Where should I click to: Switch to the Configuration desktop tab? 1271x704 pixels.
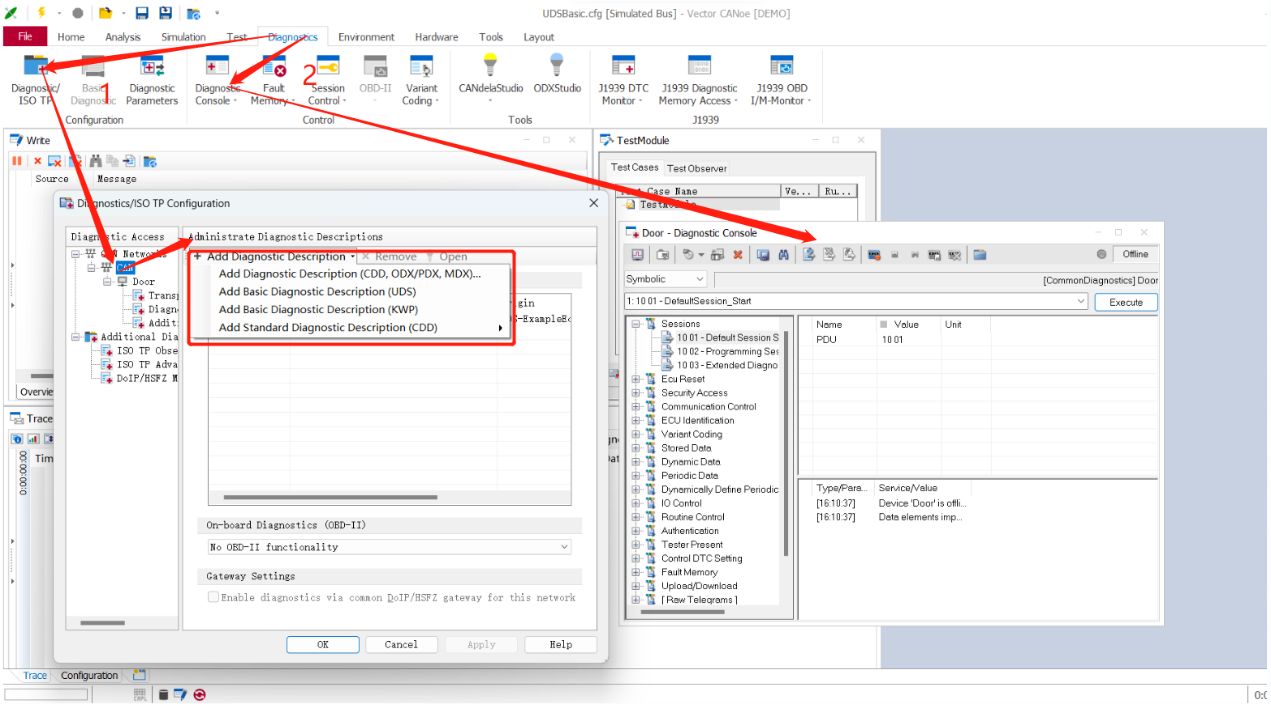coord(89,675)
